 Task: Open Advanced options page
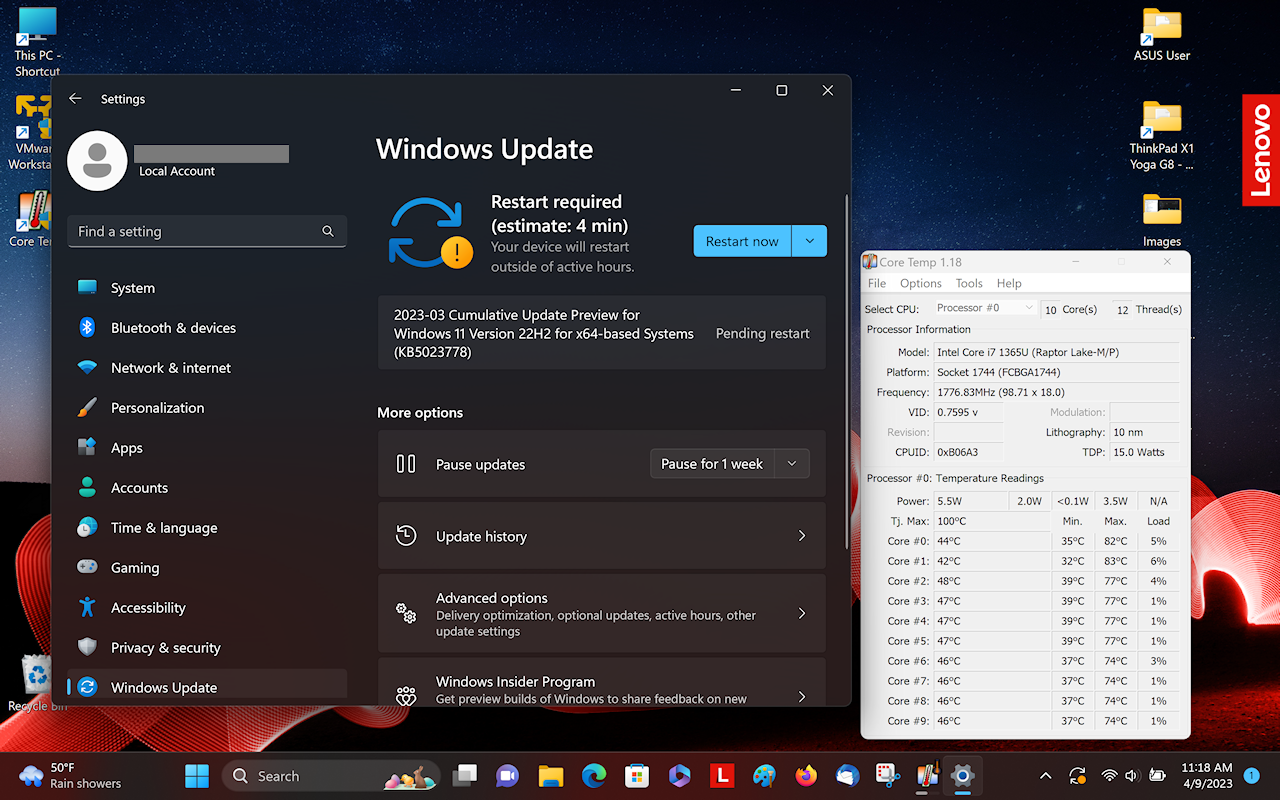click(602, 614)
